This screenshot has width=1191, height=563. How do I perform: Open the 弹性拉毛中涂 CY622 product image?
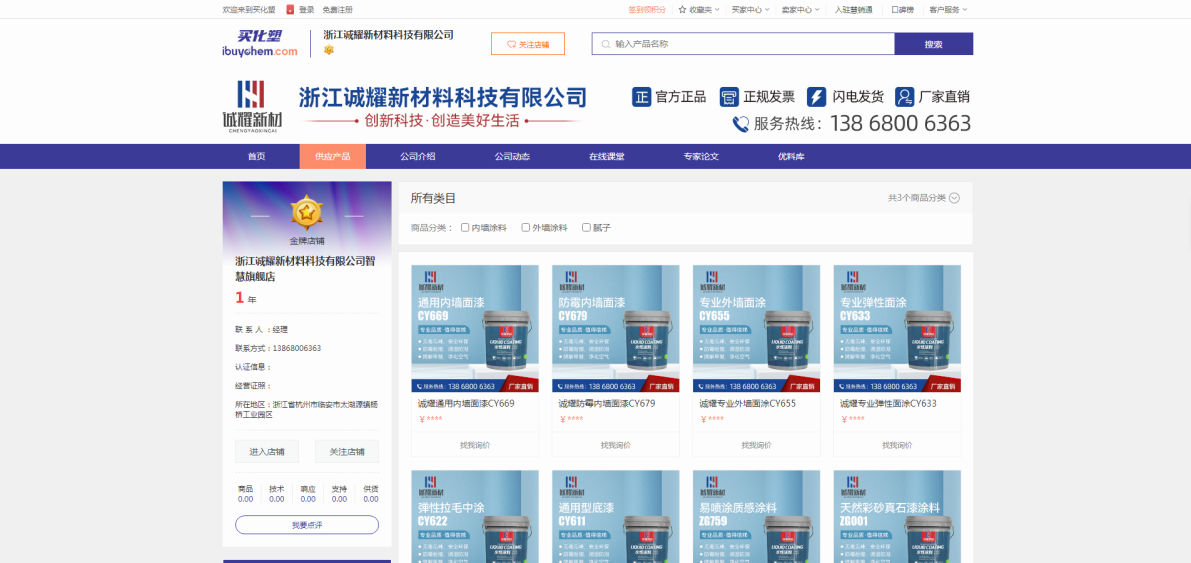tap(475, 517)
